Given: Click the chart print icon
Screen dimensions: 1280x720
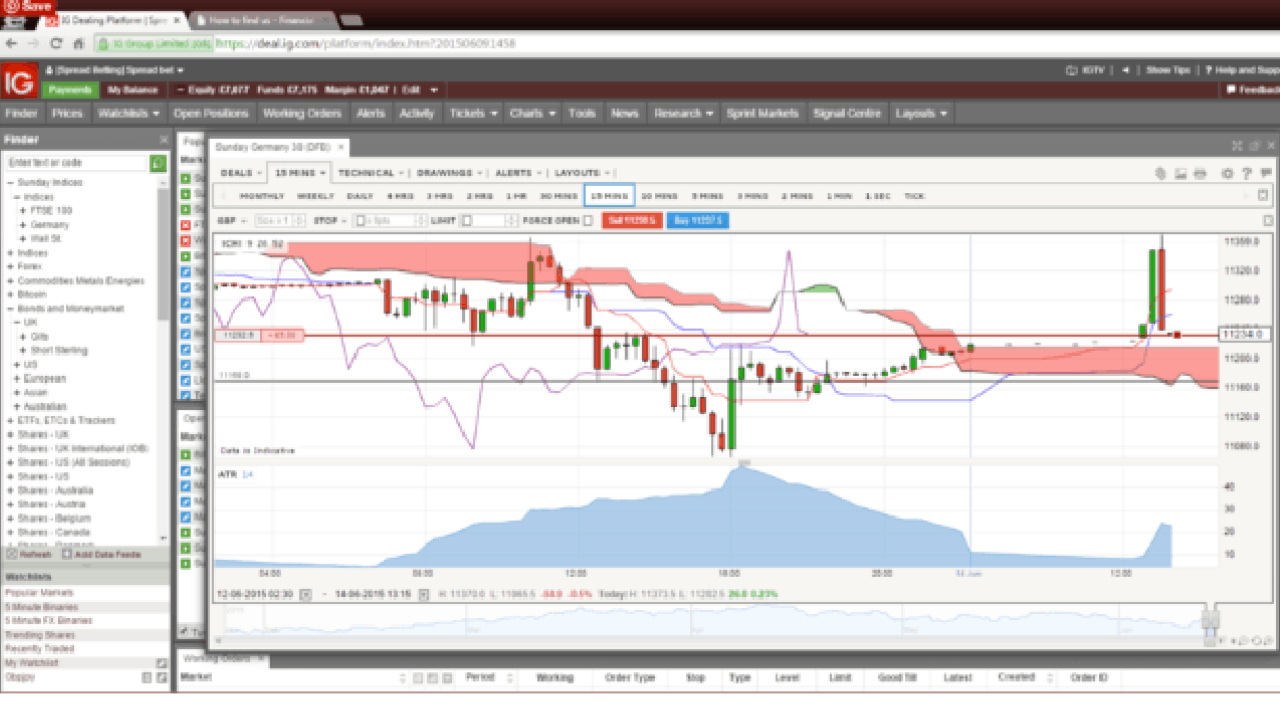Looking at the screenshot, I should coord(1200,173).
